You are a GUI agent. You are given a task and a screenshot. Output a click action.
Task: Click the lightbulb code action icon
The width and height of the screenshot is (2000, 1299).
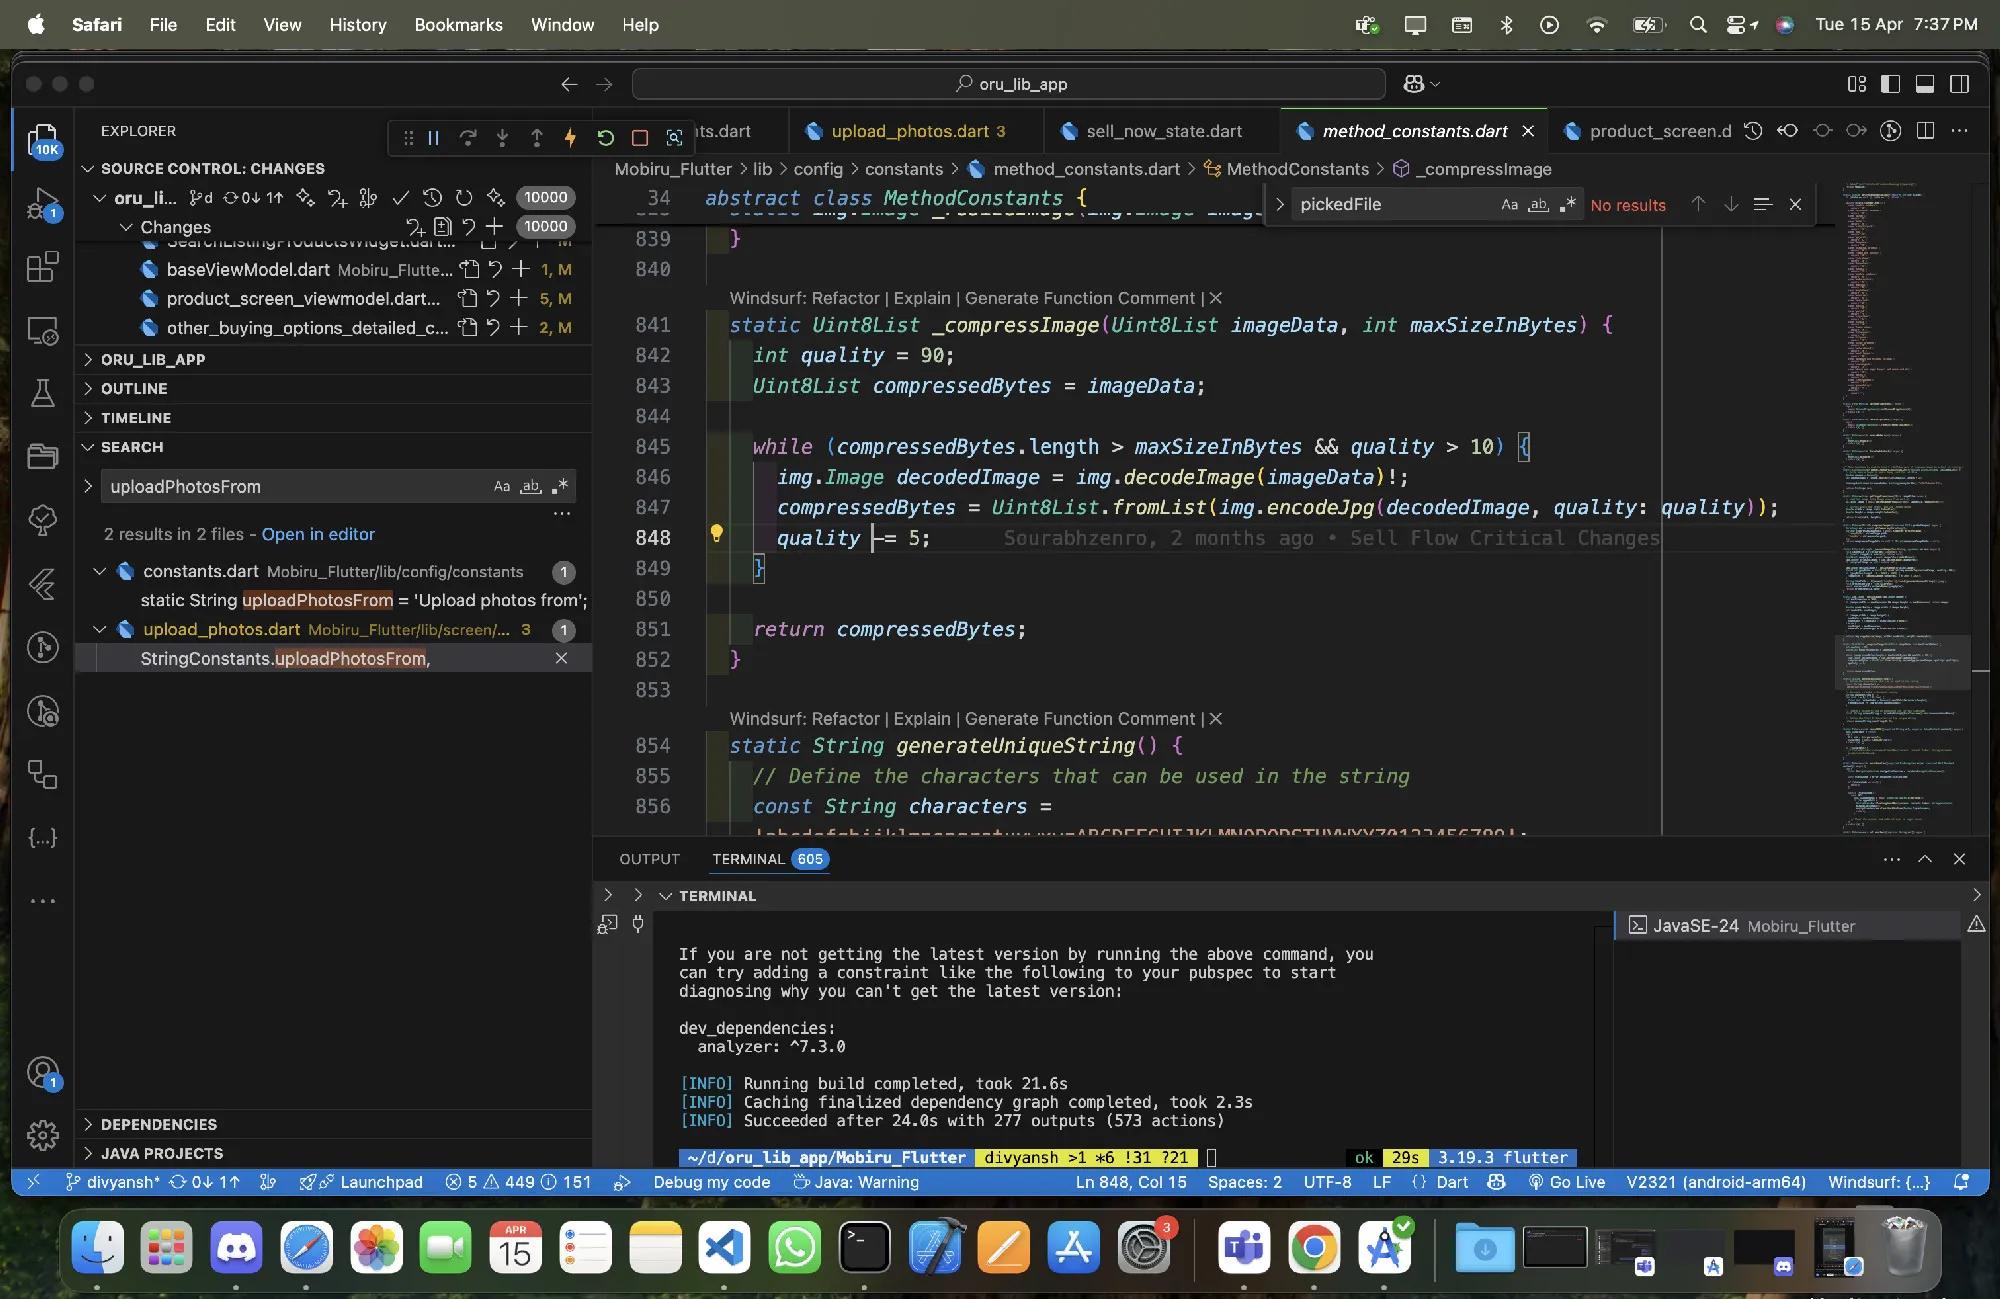[x=716, y=534]
